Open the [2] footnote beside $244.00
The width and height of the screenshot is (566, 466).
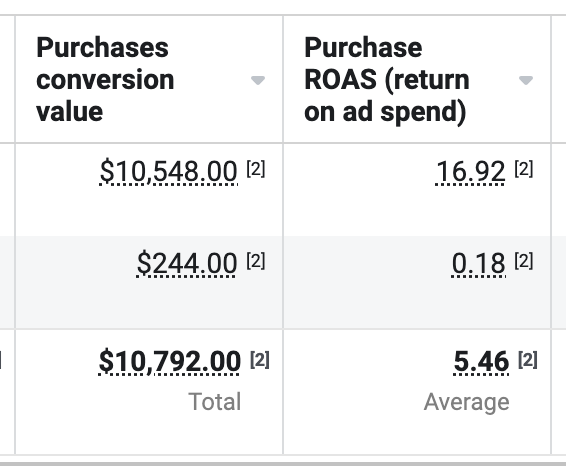point(256,261)
